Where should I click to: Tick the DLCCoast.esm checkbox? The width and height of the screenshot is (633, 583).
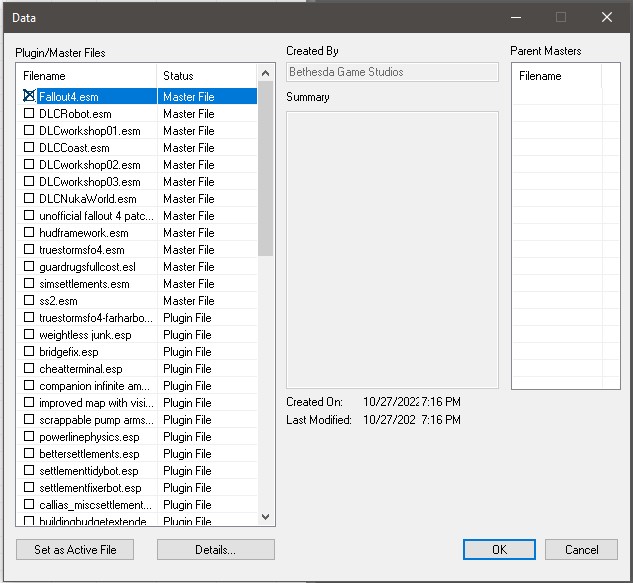(29, 147)
